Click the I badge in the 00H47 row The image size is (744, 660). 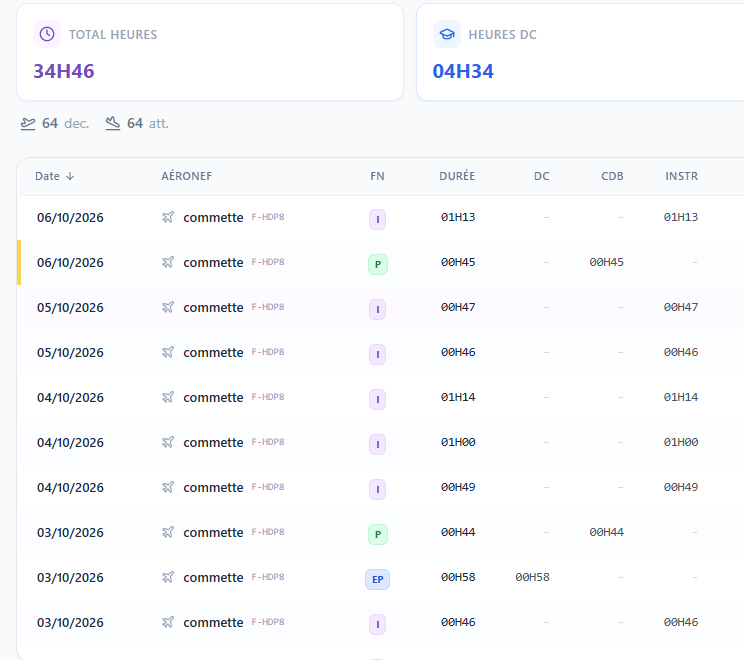click(378, 309)
